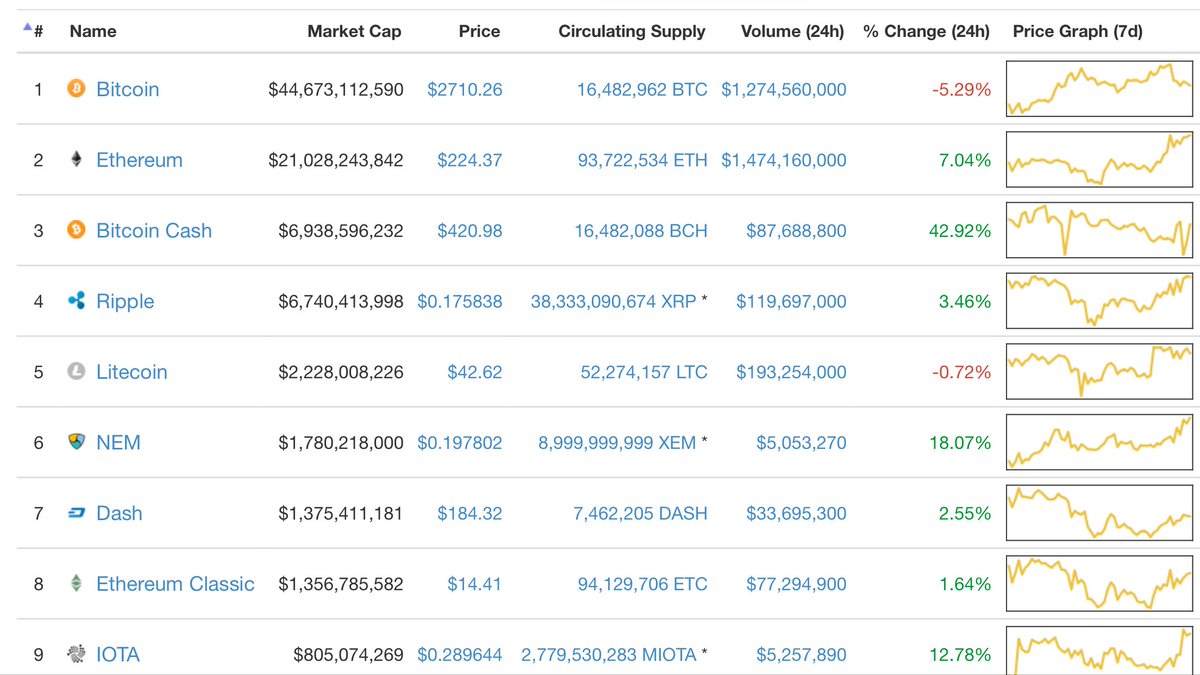Image resolution: width=1200 pixels, height=675 pixels.
Task: Open the Ethereum coin page link
Action: [x=139, y=160]
